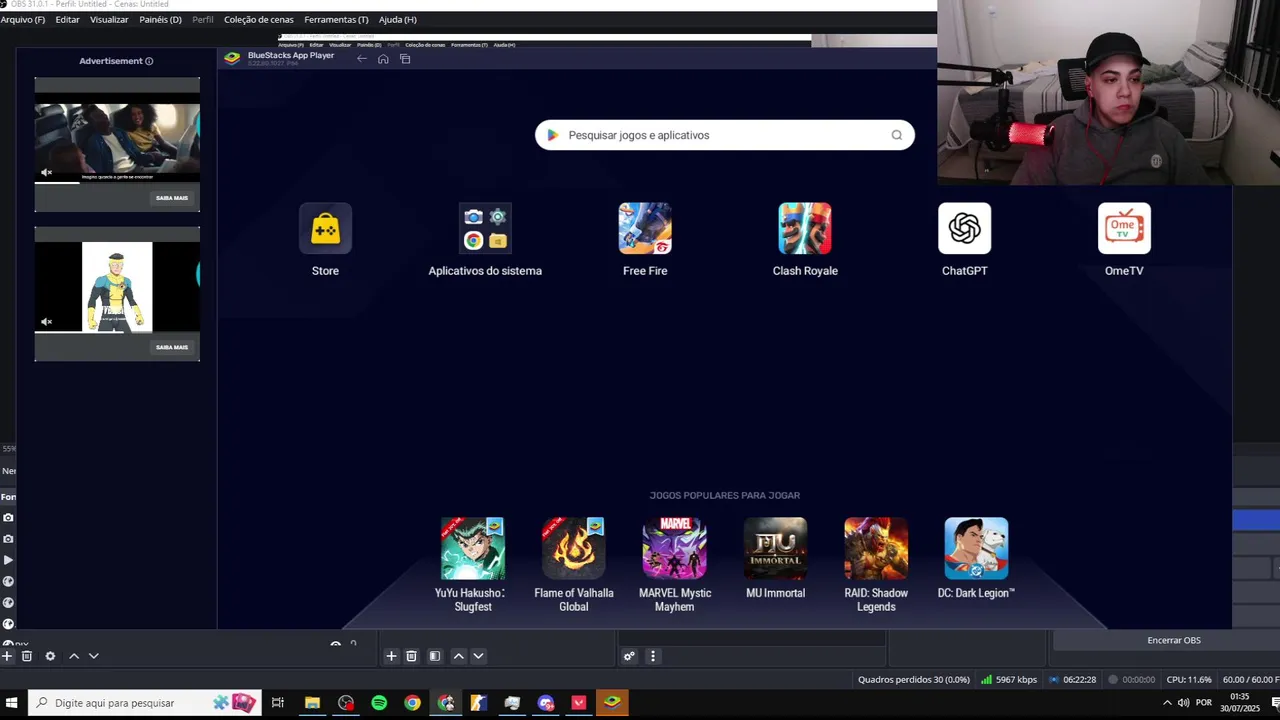Open audio mixer advanced settings gears
The image size is (1280, 720).
(x=629, y=656)
